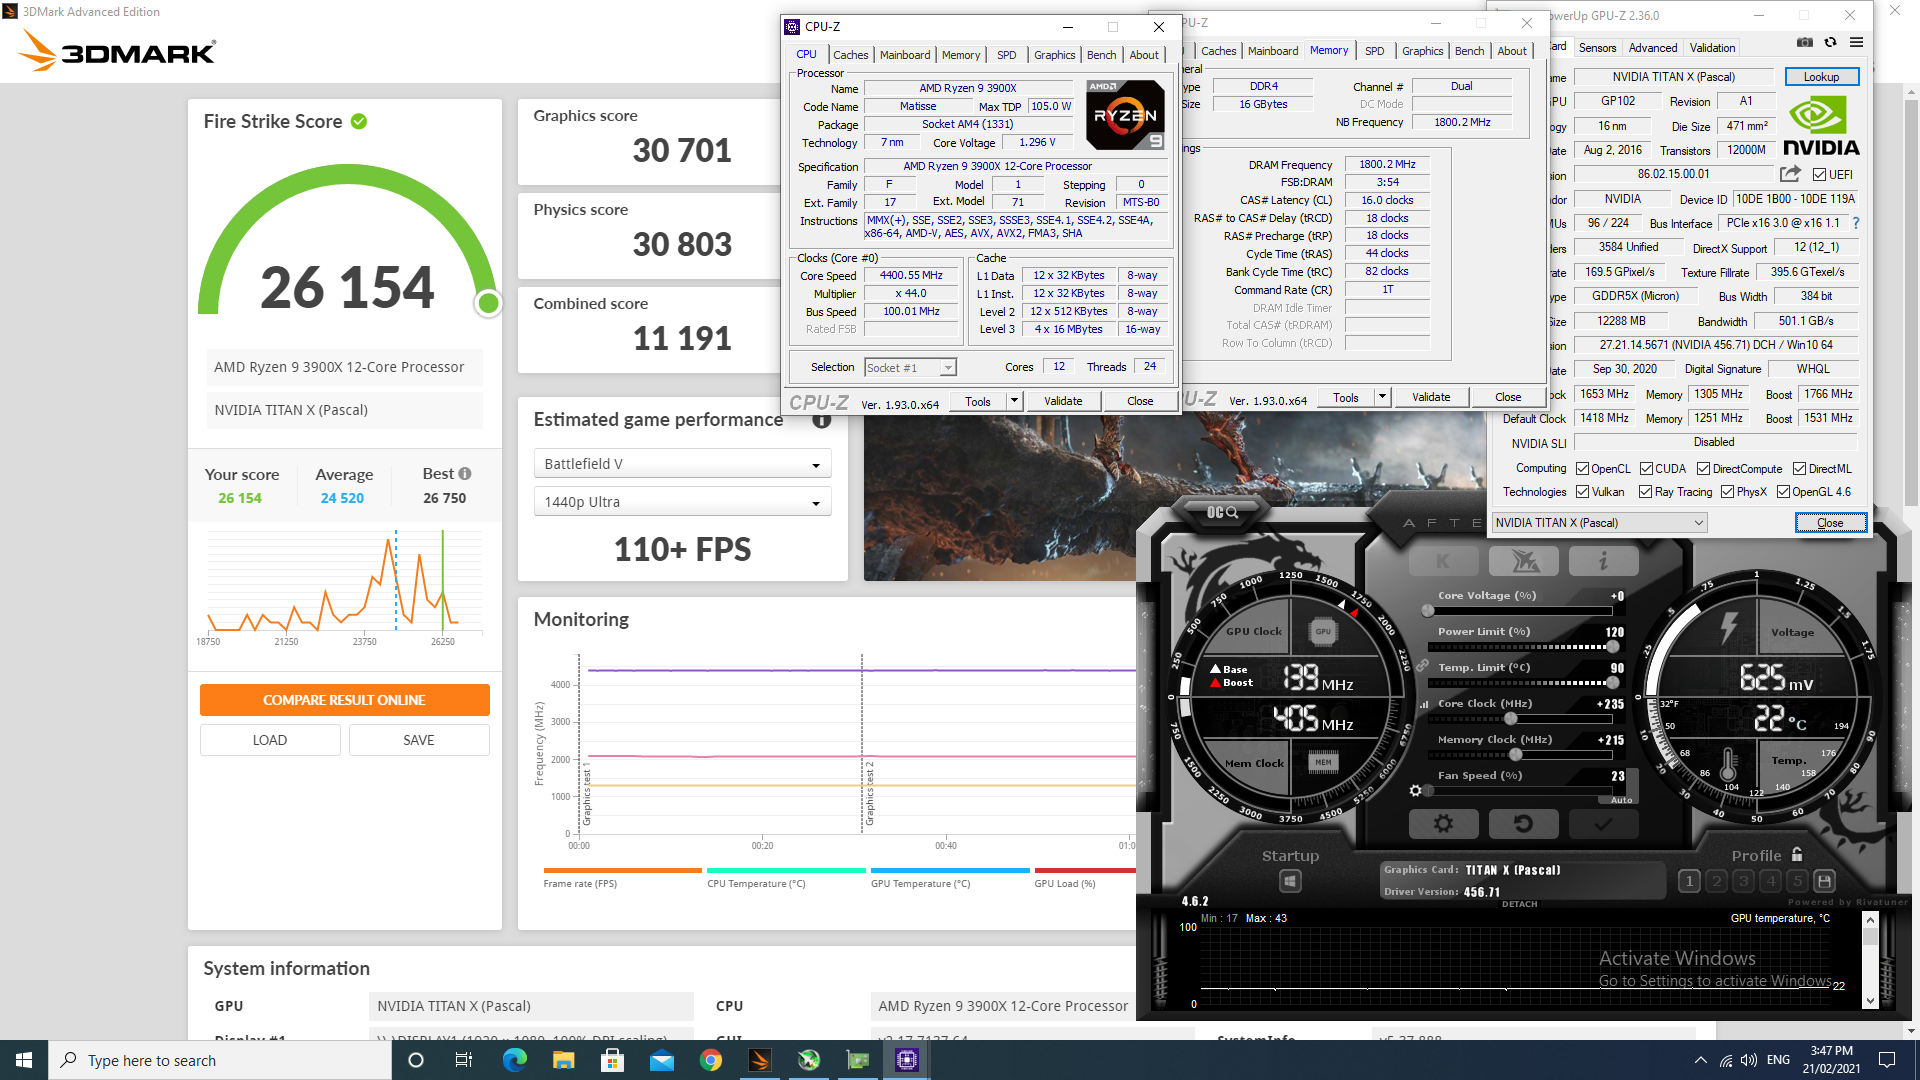Viewport: 1920px width, 1080px height.
Task: Show hidden system tray icons chevron
Action: (1700, 1060)
